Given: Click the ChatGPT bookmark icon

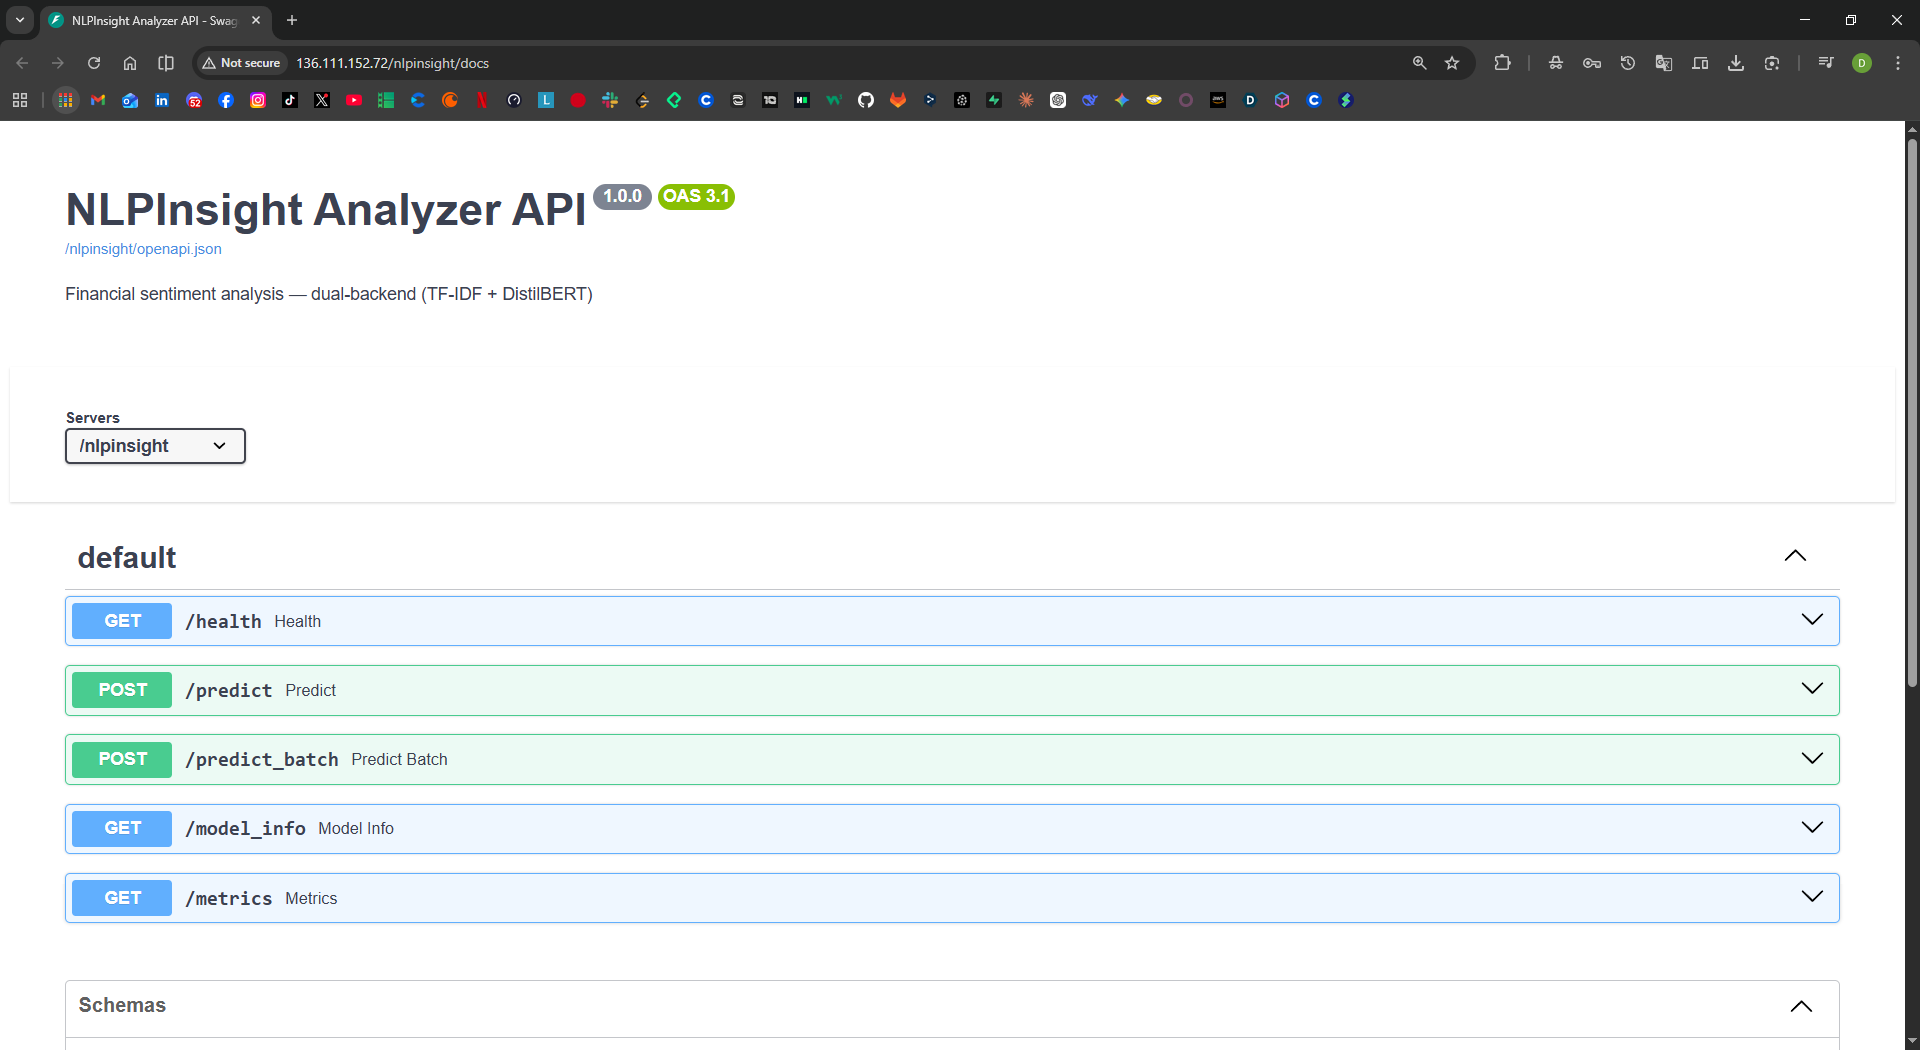Looking at the screenshot, I should pyautogui.click(x=1058, y=100).
